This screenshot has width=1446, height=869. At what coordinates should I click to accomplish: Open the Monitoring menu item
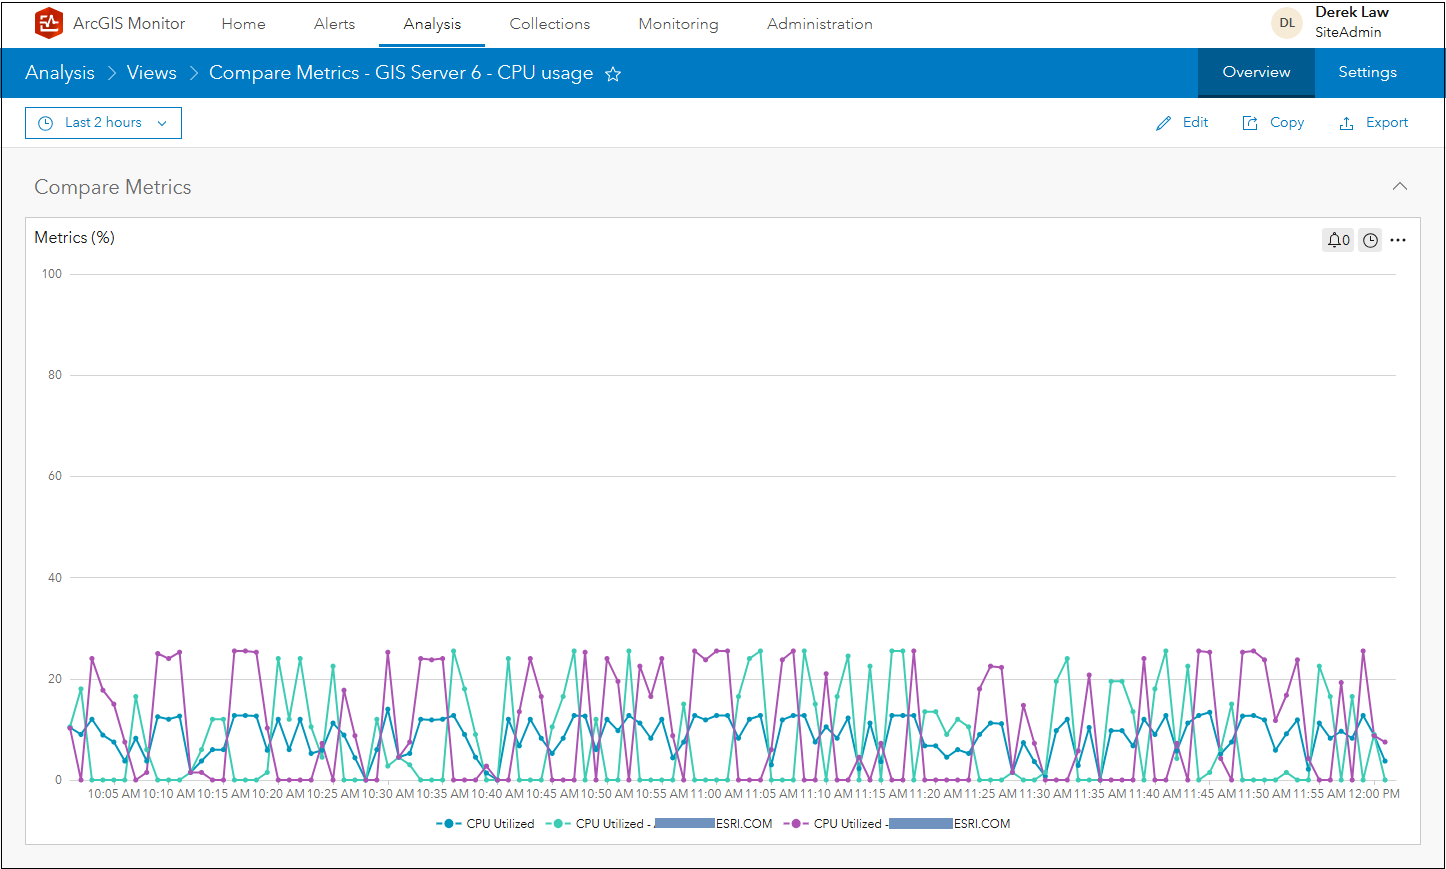(x=678, y=24)
